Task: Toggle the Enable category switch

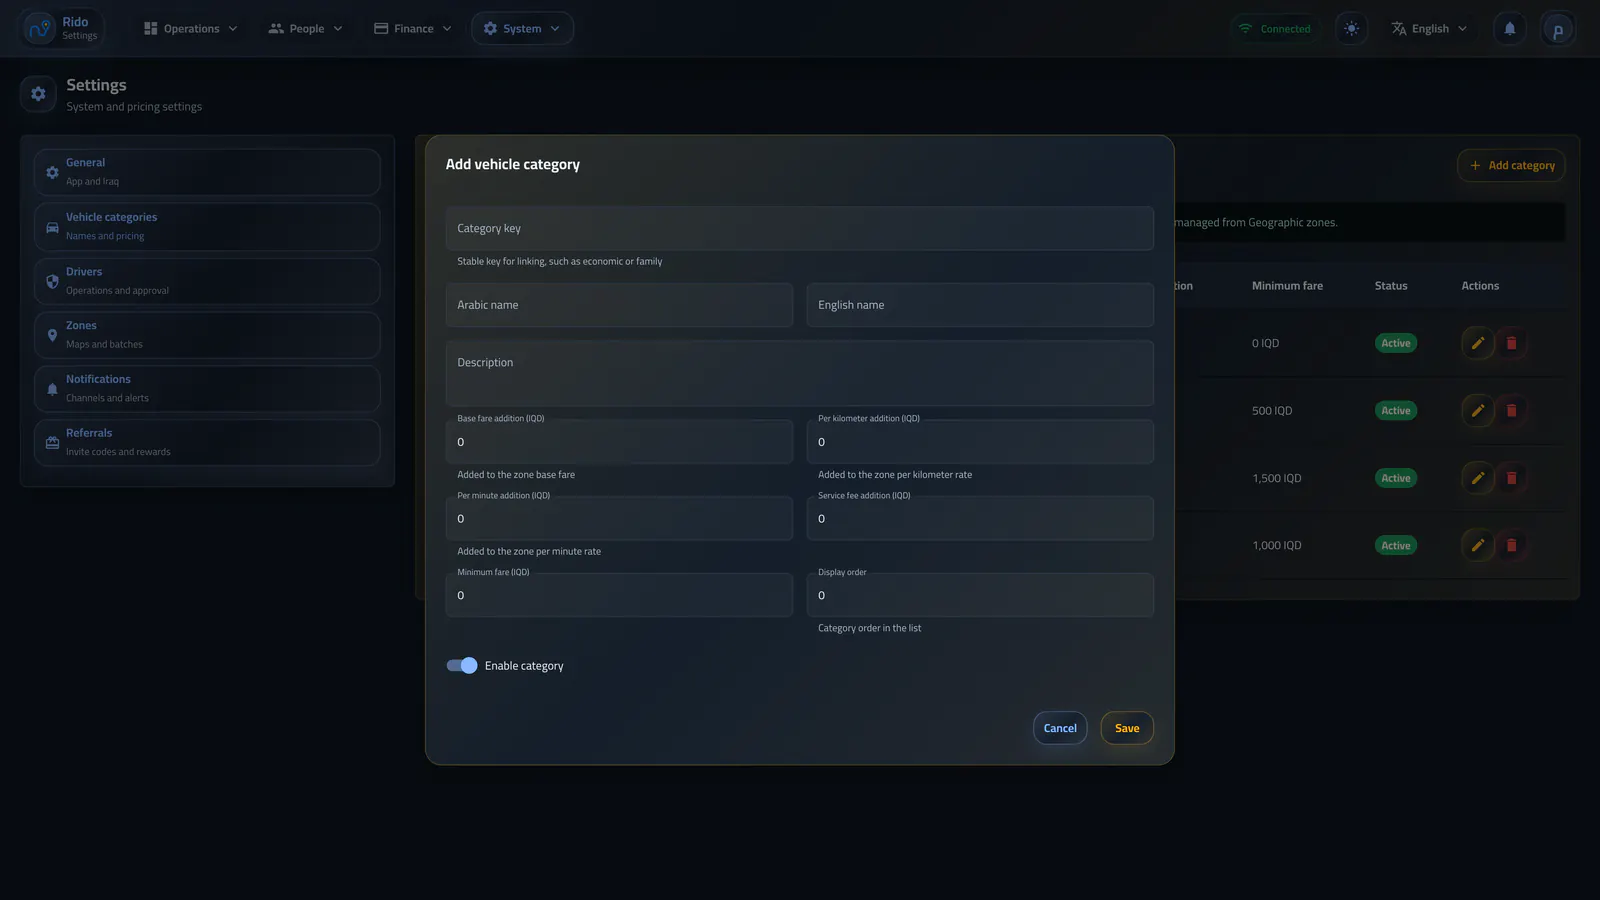Action: point(462,666)
